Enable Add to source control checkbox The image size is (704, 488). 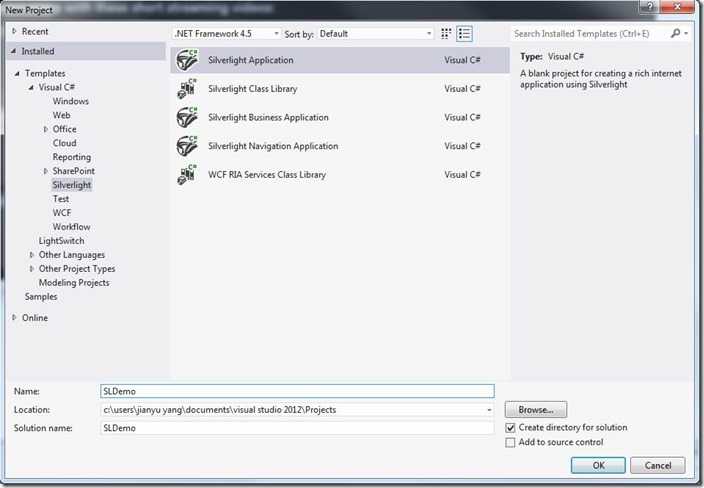[x=510, y=443]
